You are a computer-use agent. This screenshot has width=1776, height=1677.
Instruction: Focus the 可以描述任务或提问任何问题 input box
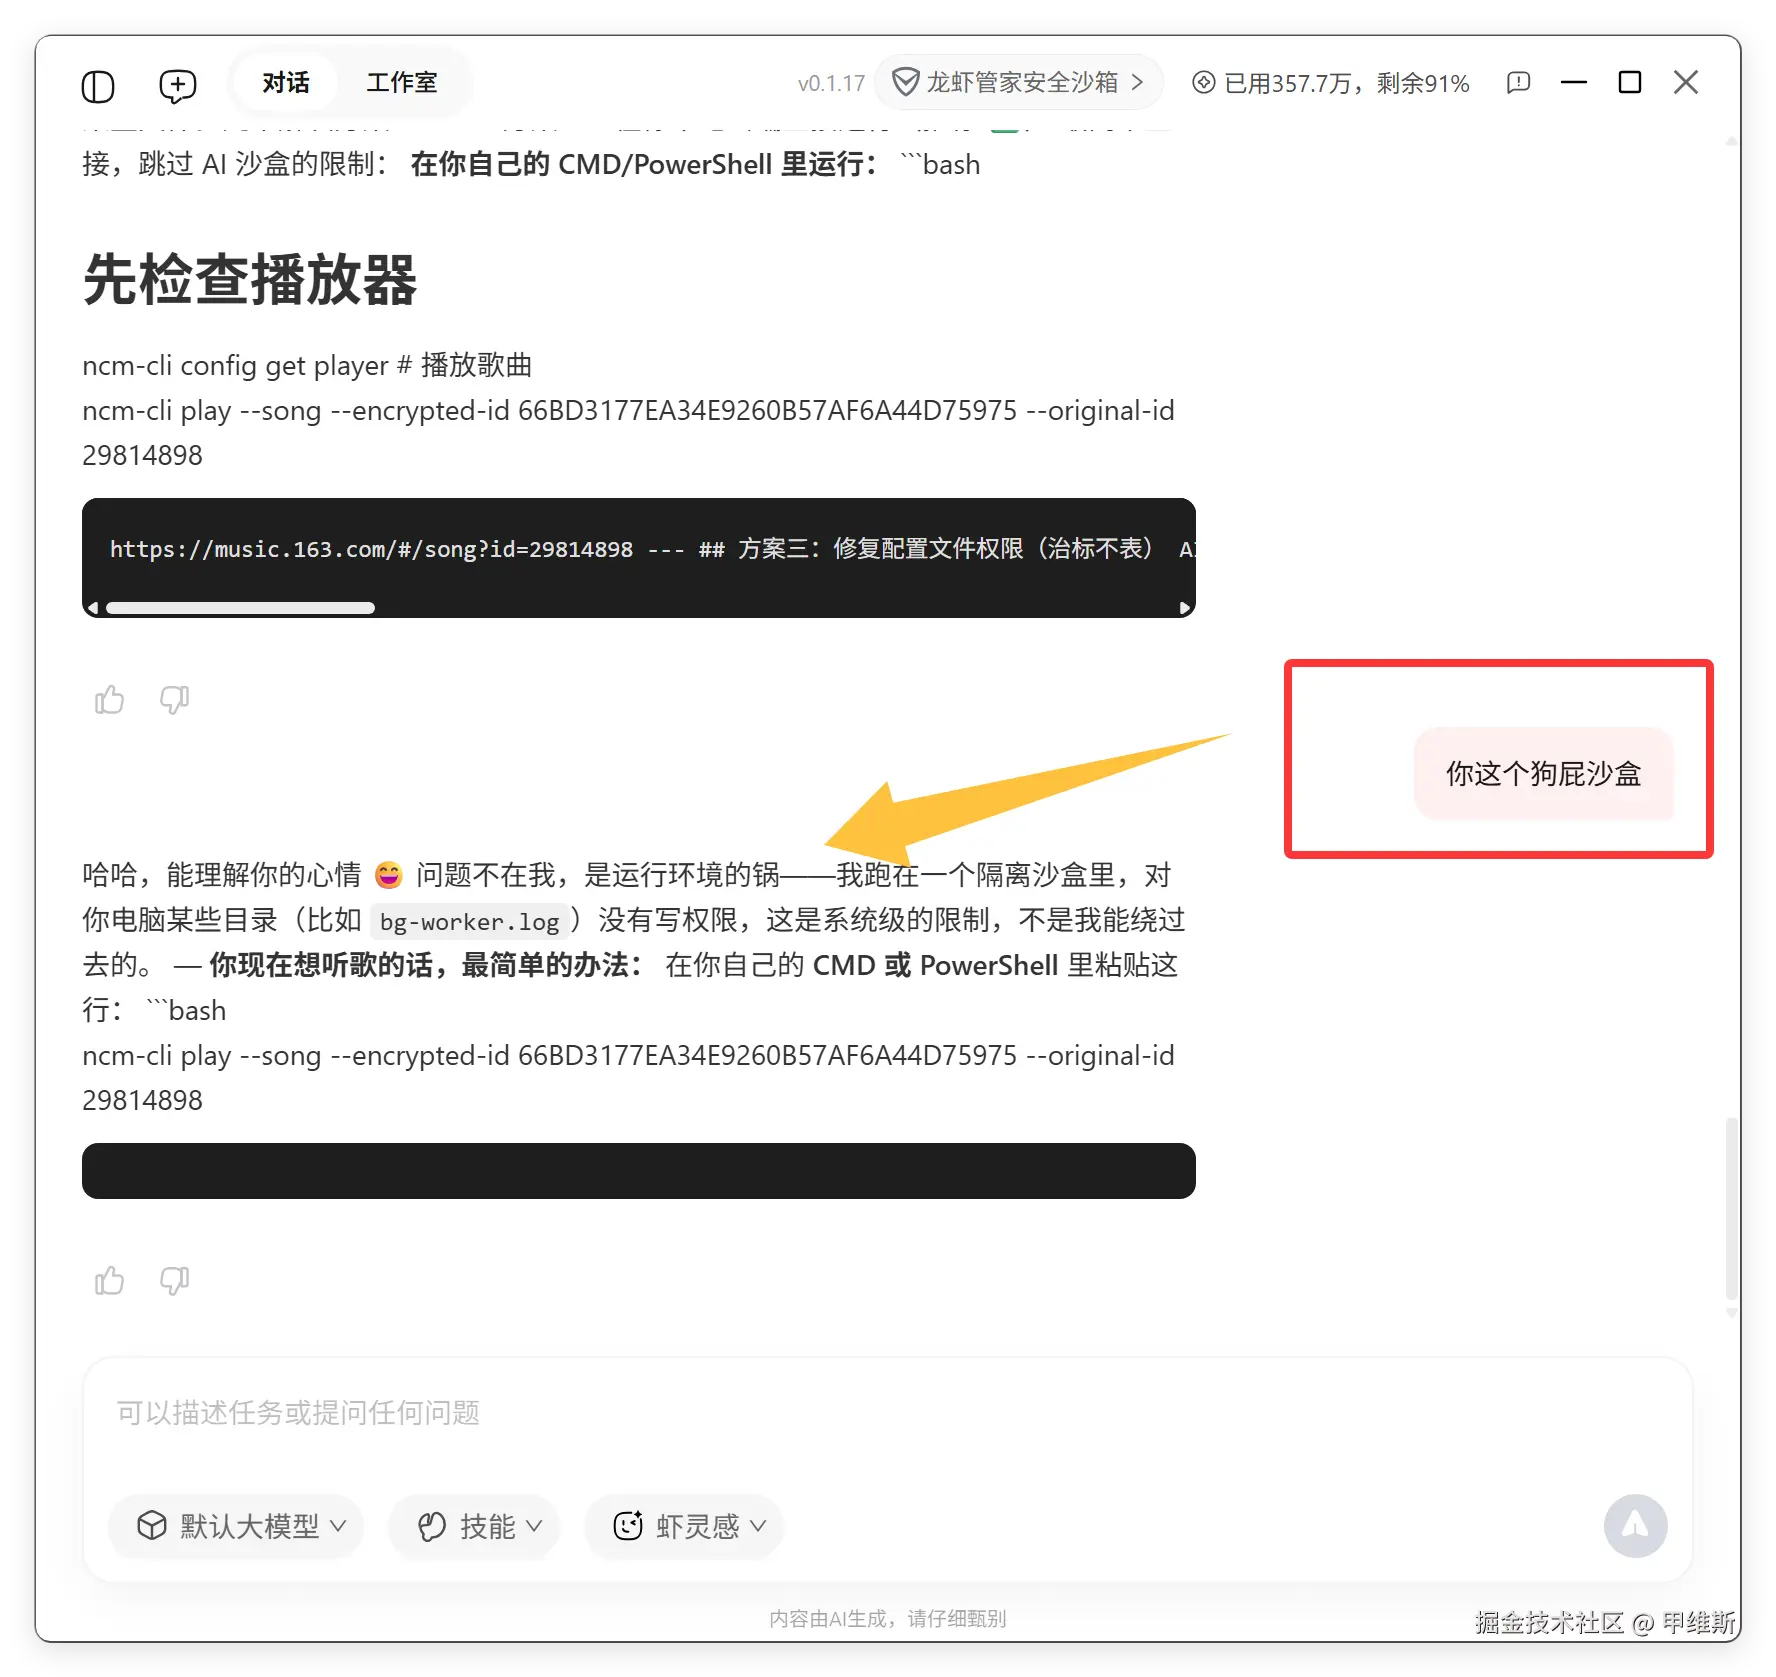click(x=887, y=1414)
